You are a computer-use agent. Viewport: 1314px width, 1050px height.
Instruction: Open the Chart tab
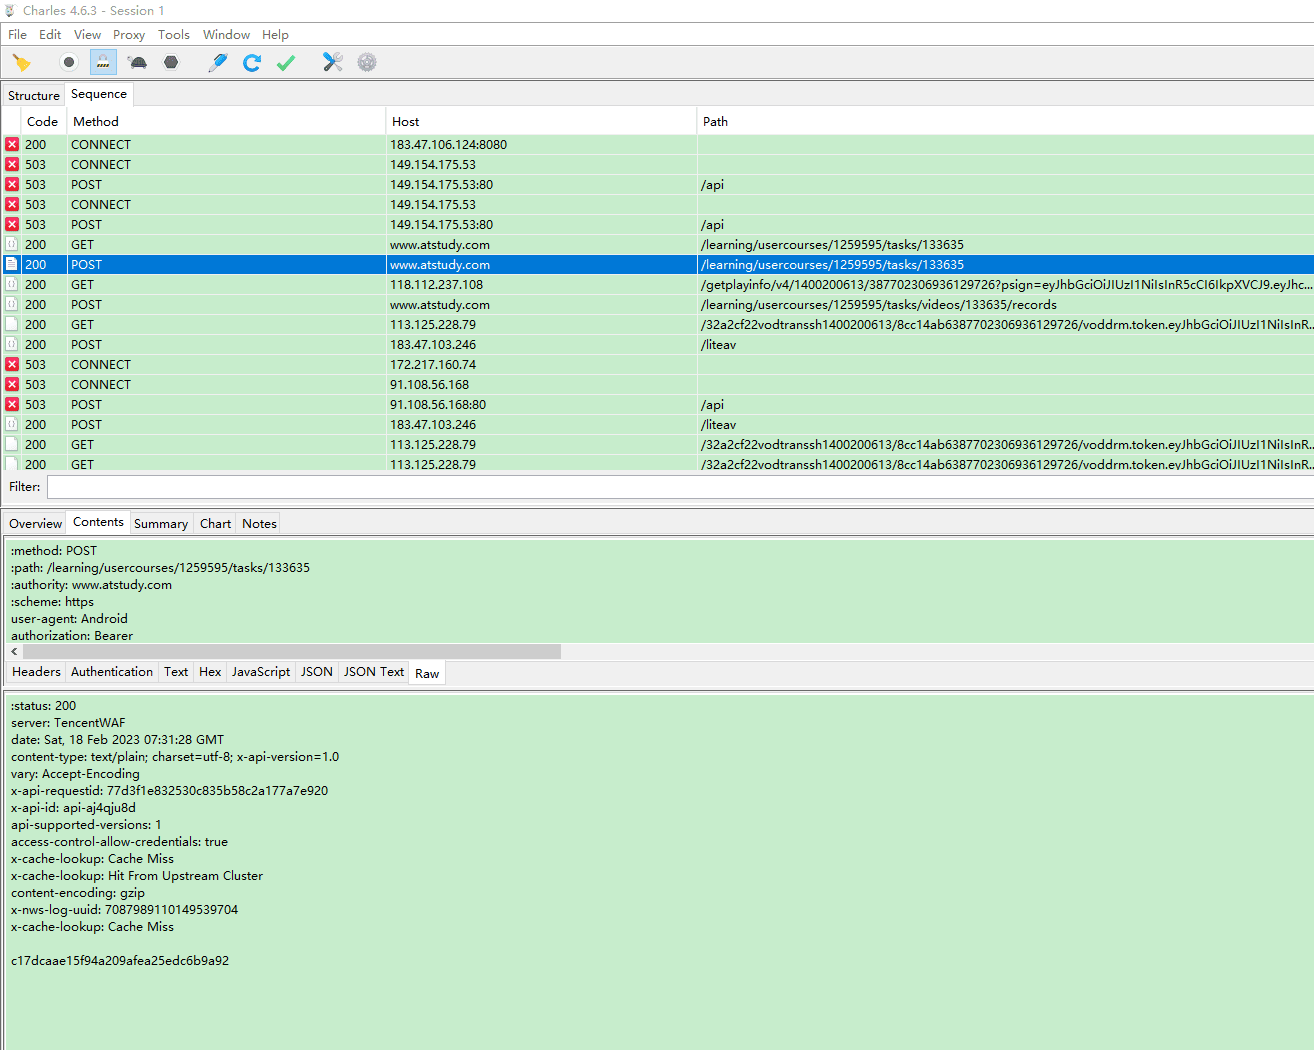point(215,523)
